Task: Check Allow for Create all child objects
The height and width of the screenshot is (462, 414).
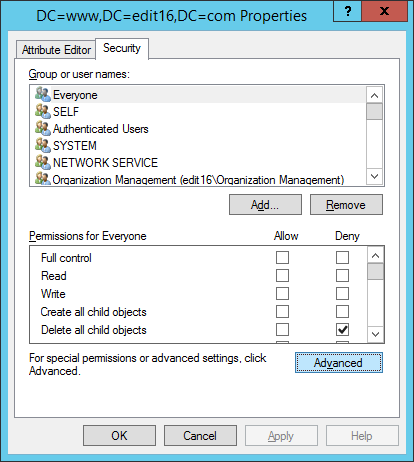Action: pos(282,312)
